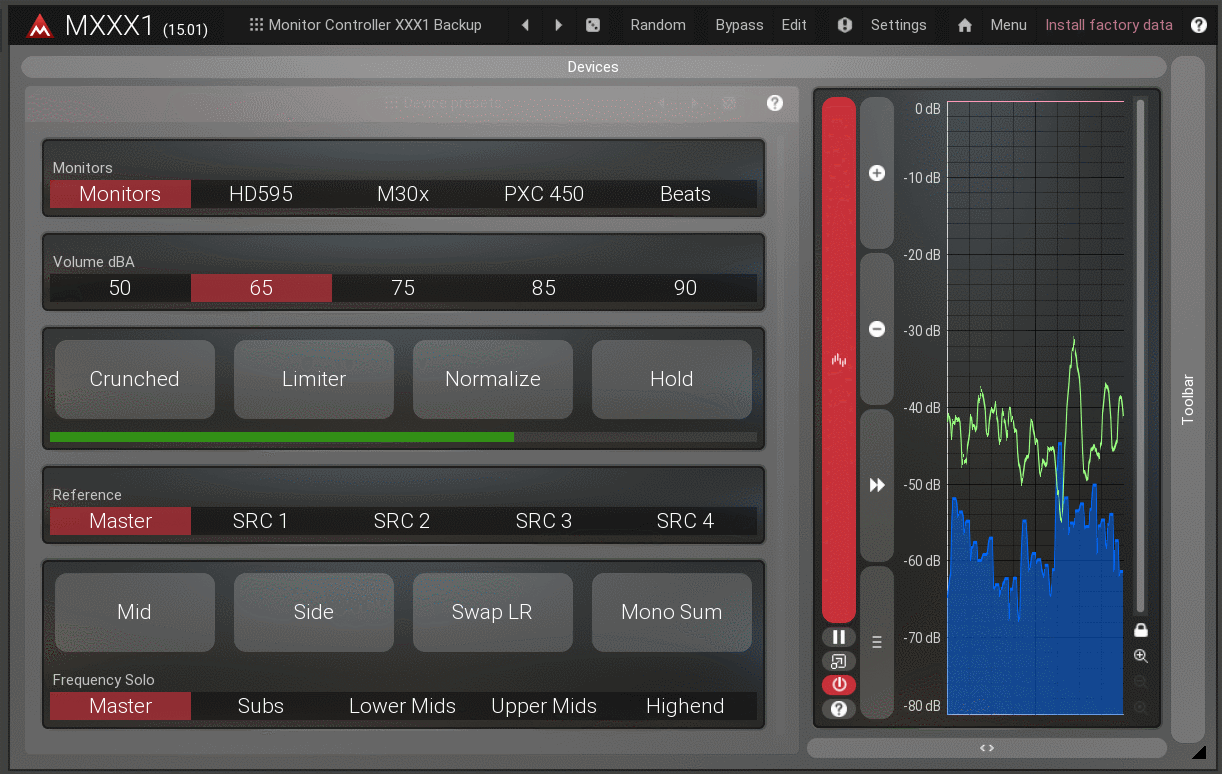Screen dimensions: 1222x774
Task: Click the fast-forward double arrow button
Action: pyautogui.click(x=877, y=485)
